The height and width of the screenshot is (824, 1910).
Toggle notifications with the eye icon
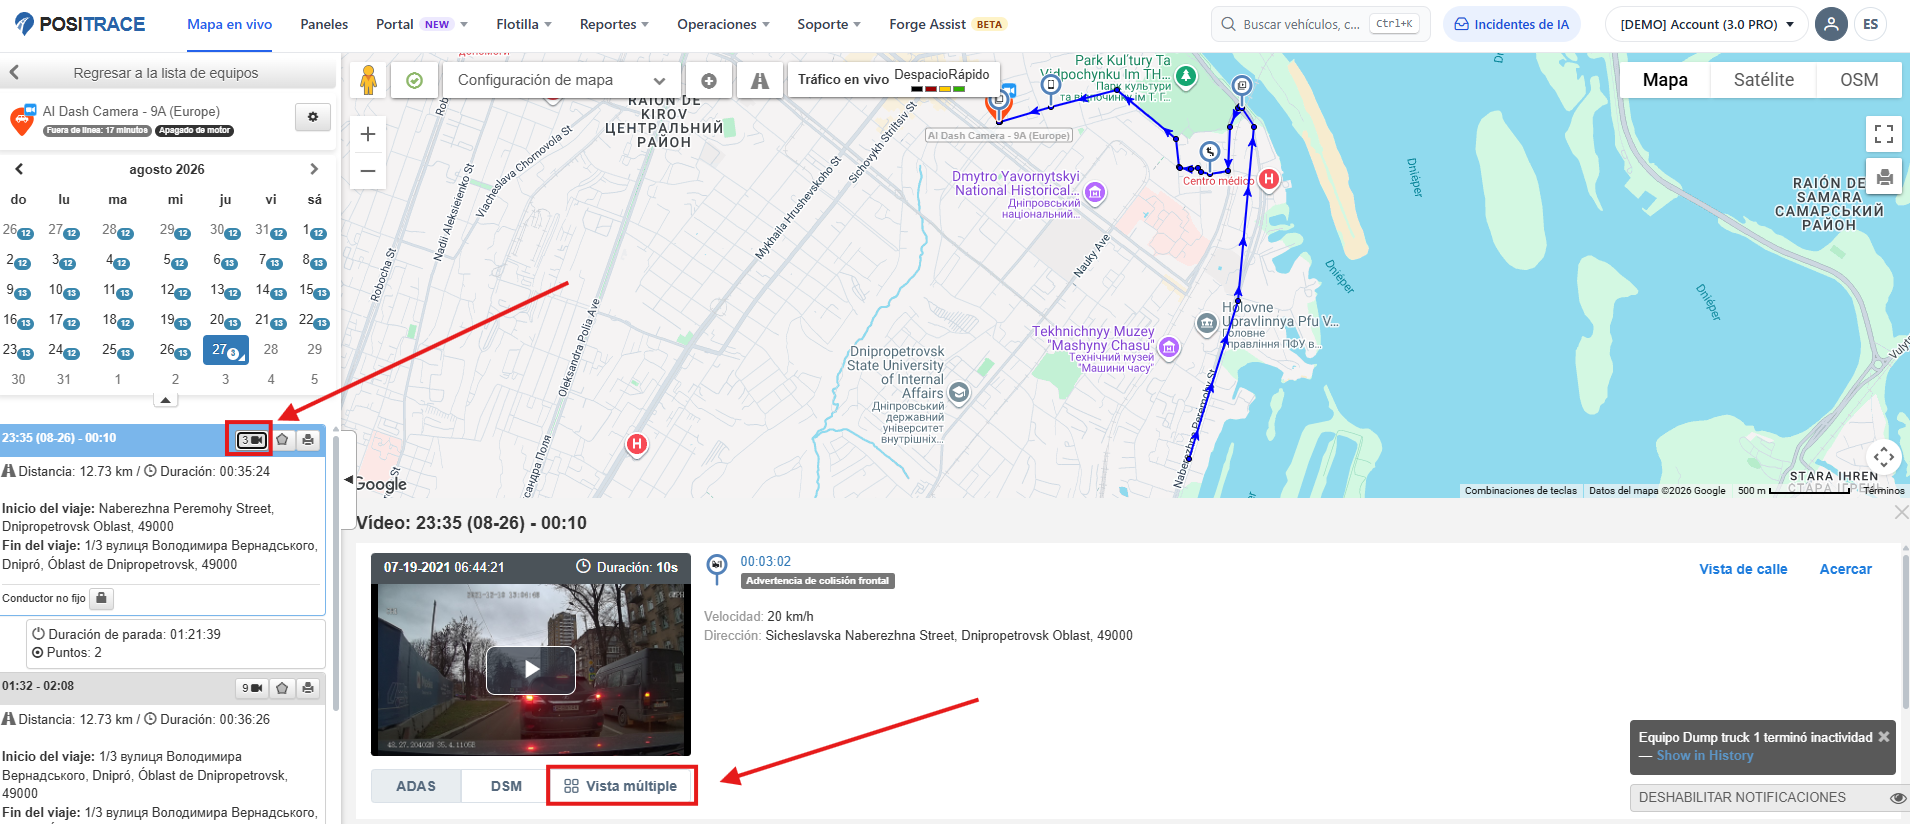pos(1898,798)
